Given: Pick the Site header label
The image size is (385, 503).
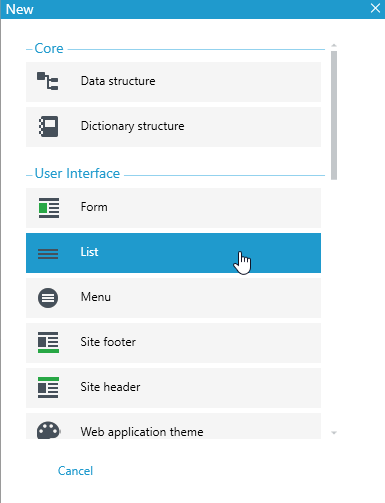Looking at the screenshot, I should (x=110, y=387).
